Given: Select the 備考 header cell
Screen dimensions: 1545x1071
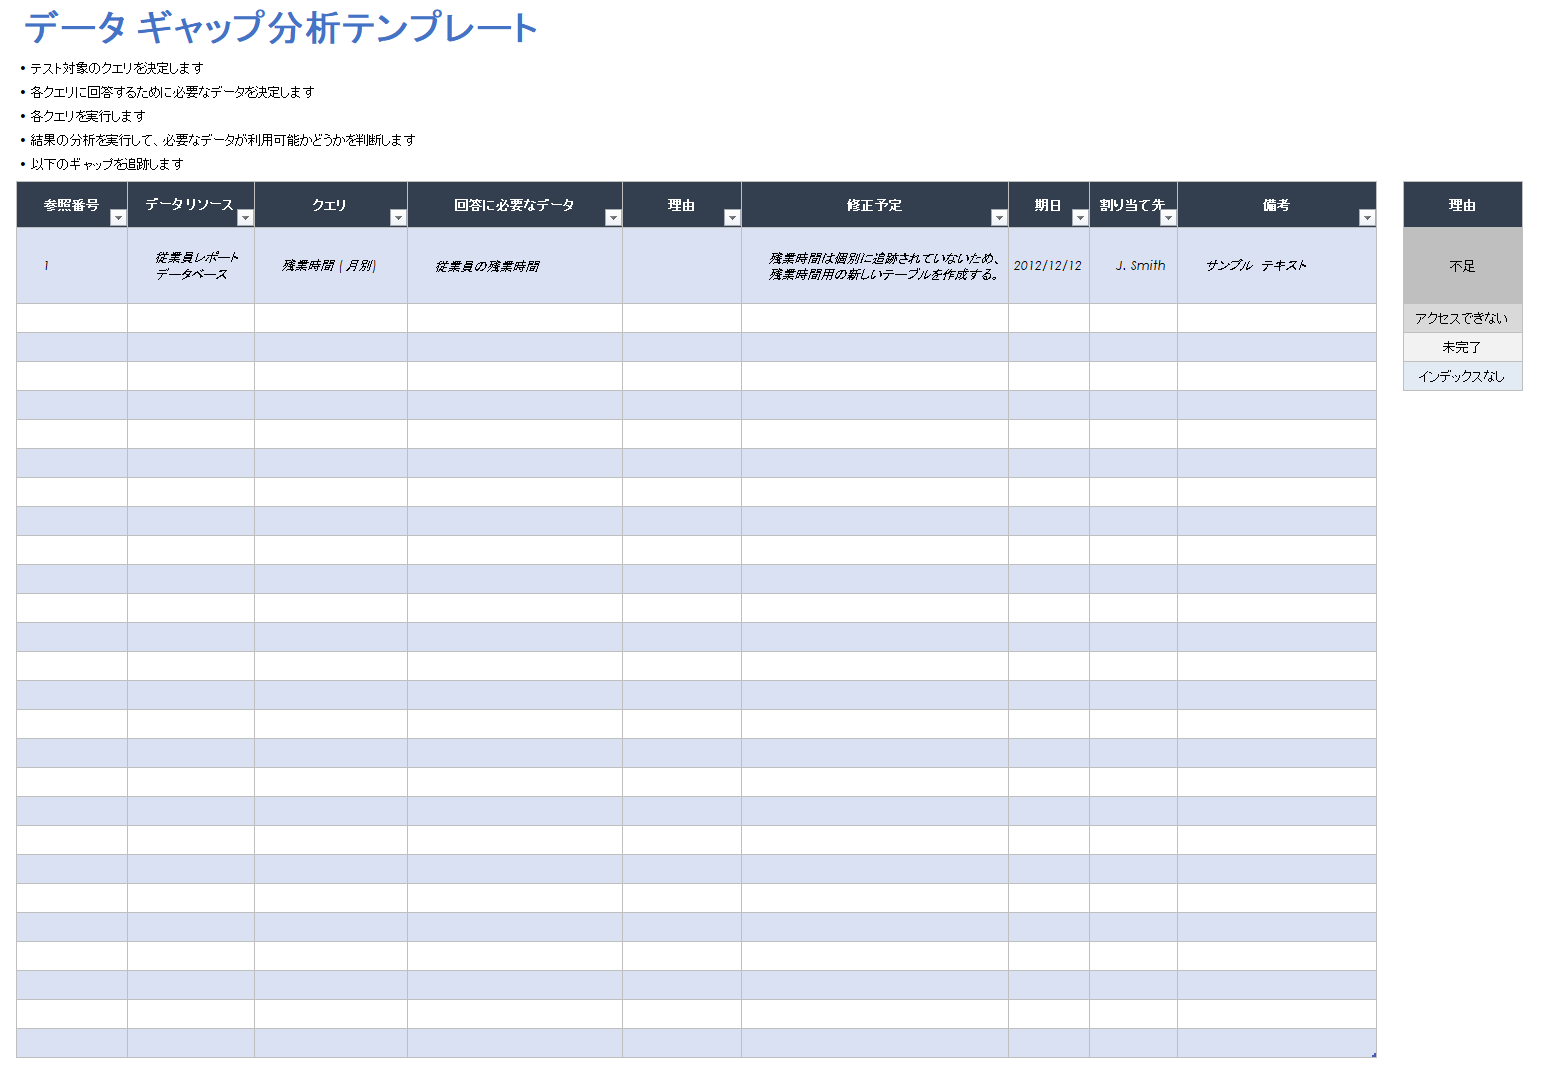Looking at the screenshot, I should (1277, 205).
